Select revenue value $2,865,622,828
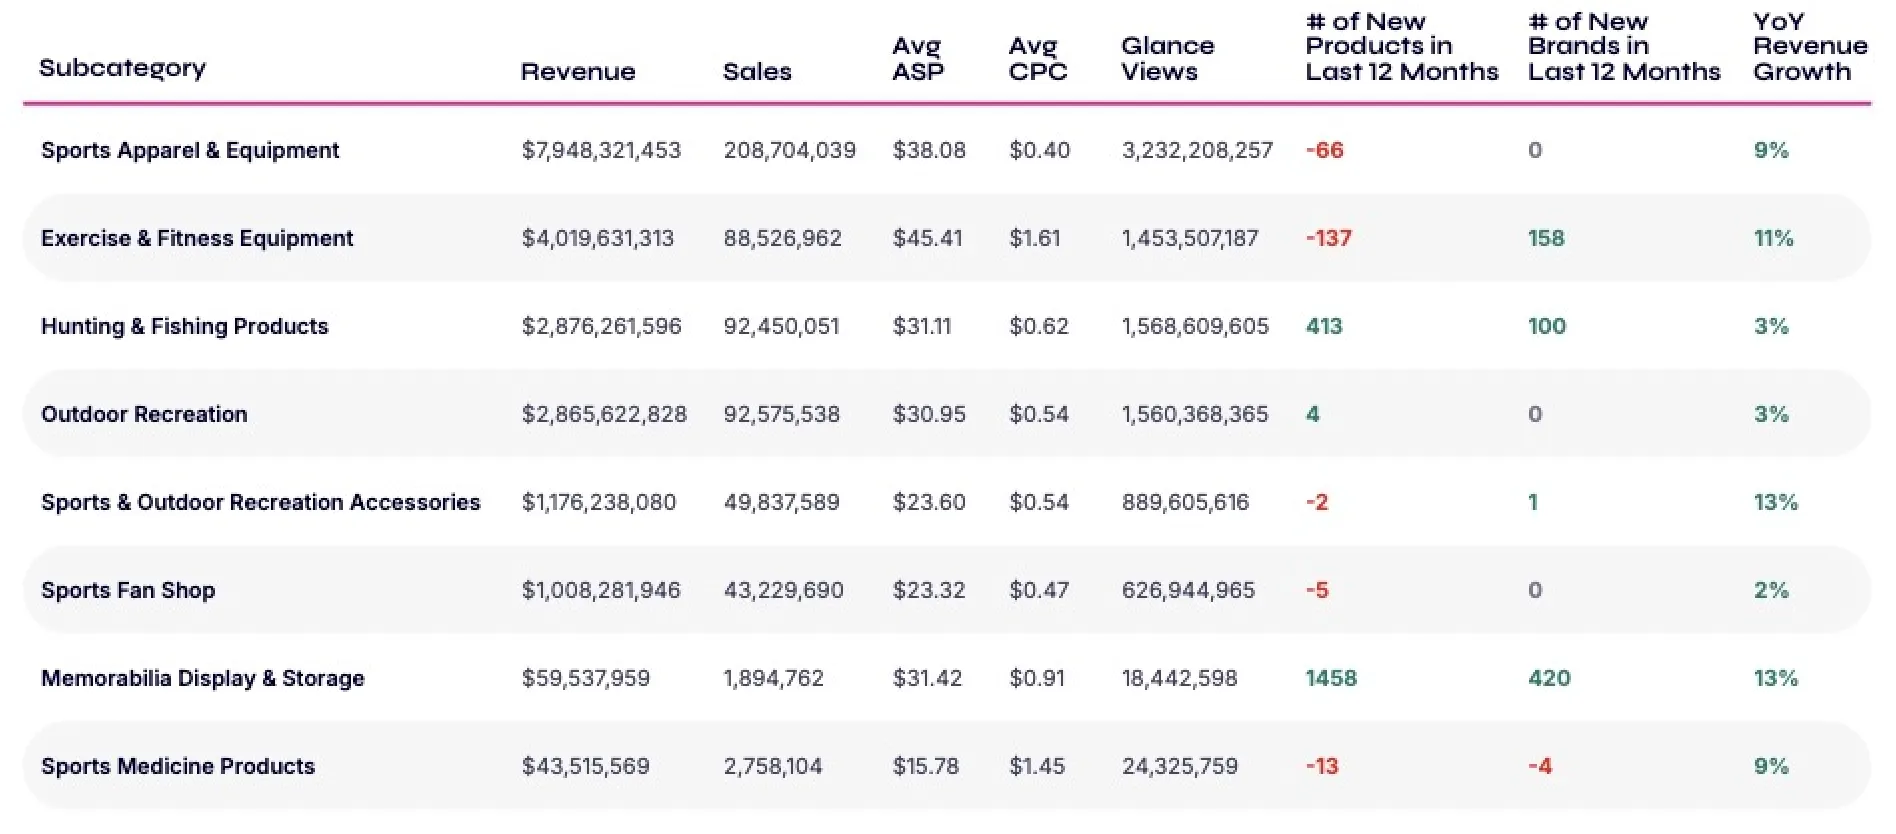This screenshot has height=834, width=1896. [604, 414]
